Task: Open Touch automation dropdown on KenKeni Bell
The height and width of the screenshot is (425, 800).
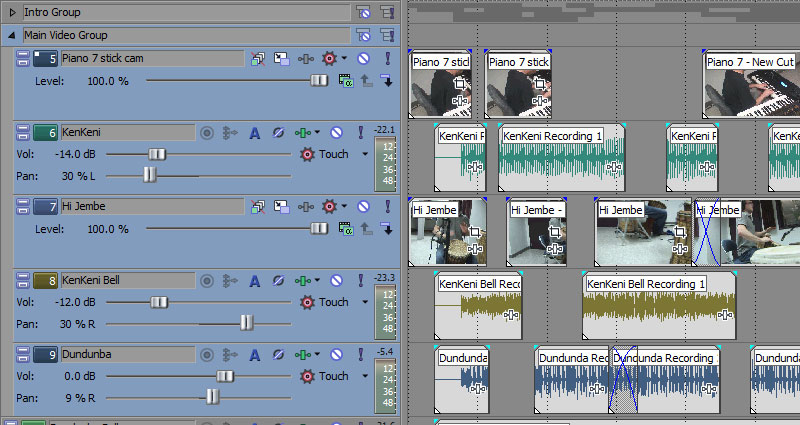Action: pos(365,302)
